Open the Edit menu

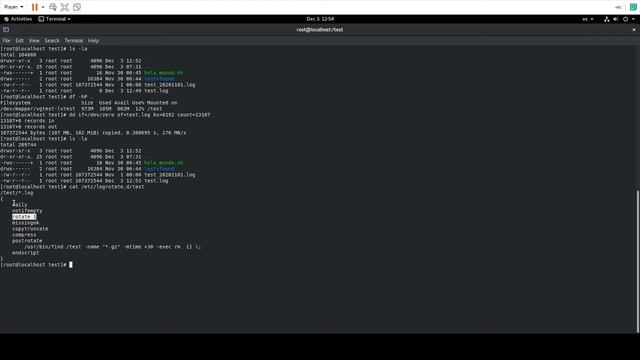tap(20, 40)
